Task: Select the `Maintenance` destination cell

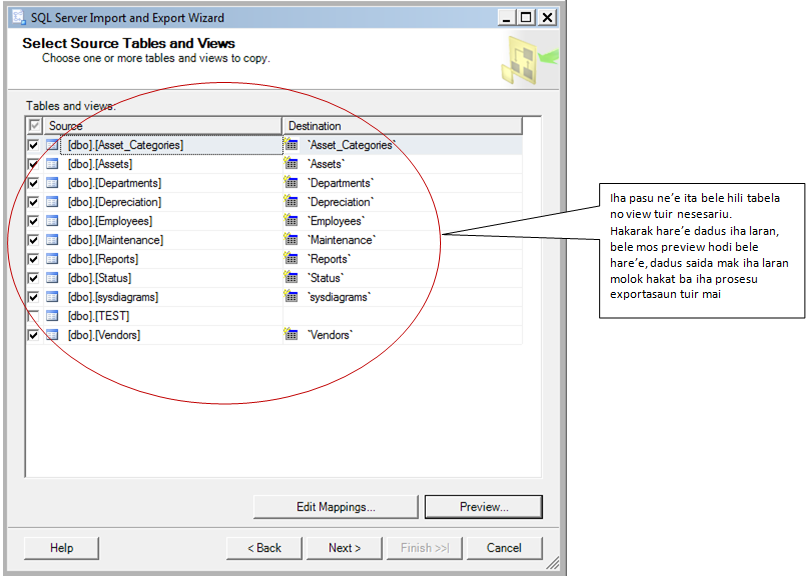Action: pos(402,240)
